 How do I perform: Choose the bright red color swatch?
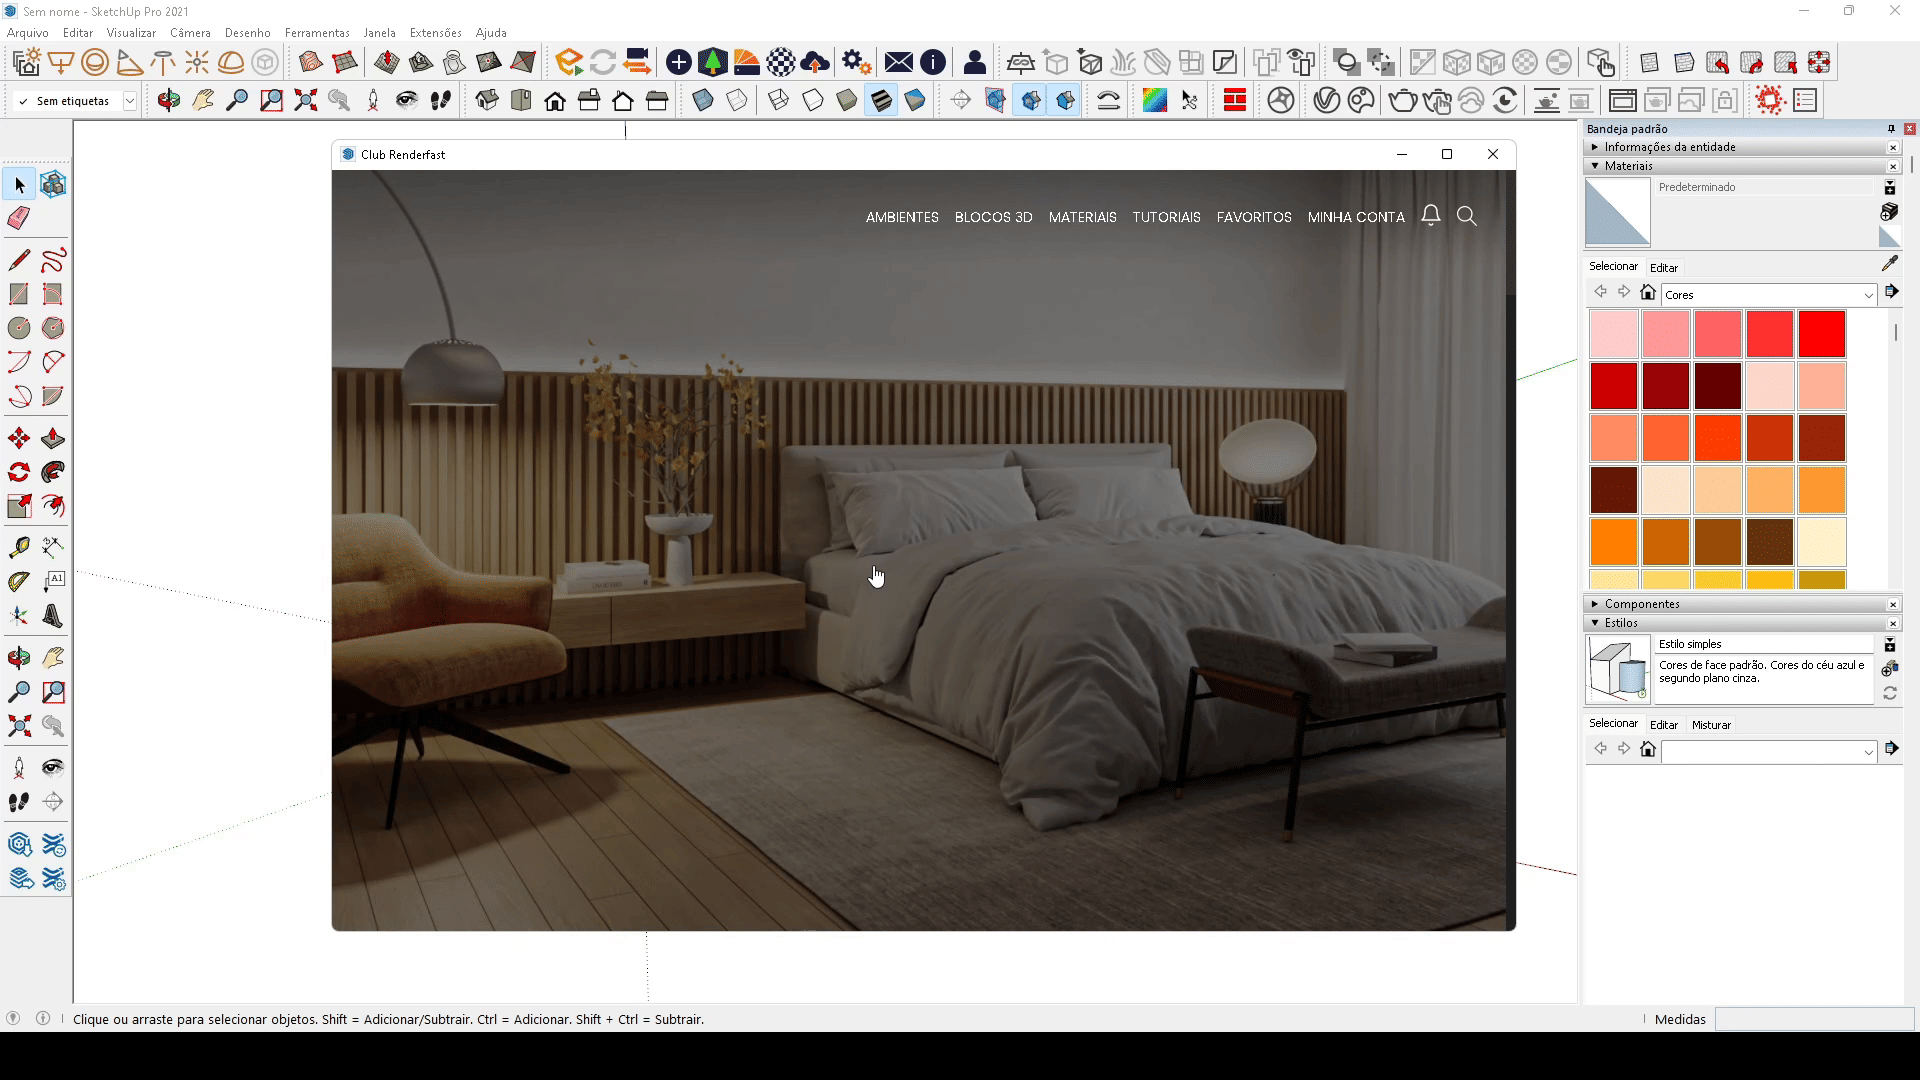point(1821,334)
